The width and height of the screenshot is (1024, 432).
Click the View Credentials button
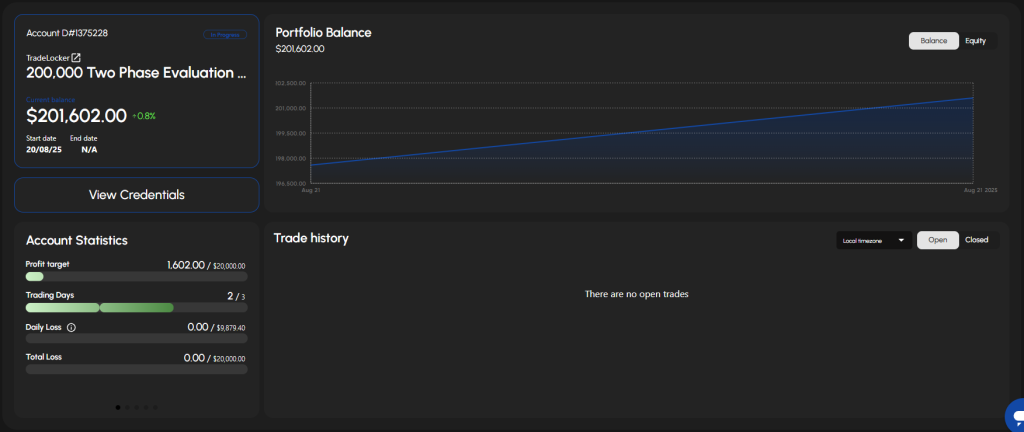coord(136,195)
